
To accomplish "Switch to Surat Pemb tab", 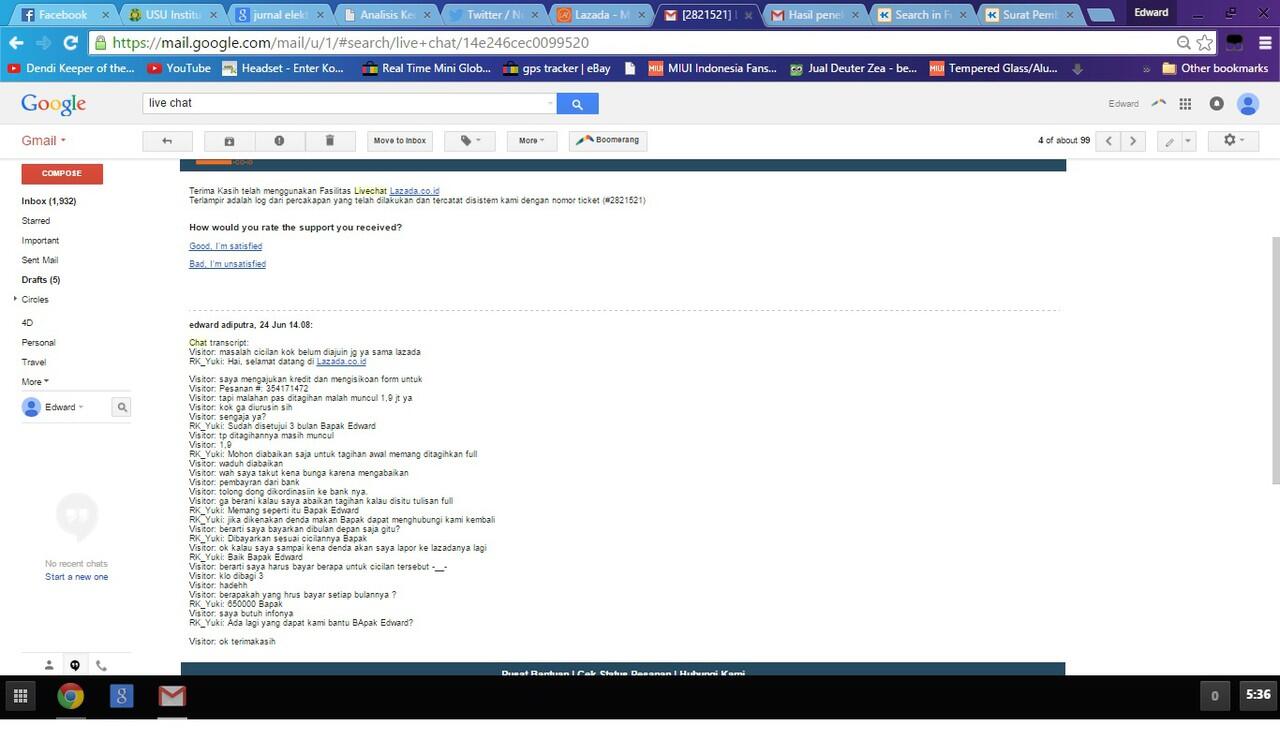I will [x=1030, y=15].
